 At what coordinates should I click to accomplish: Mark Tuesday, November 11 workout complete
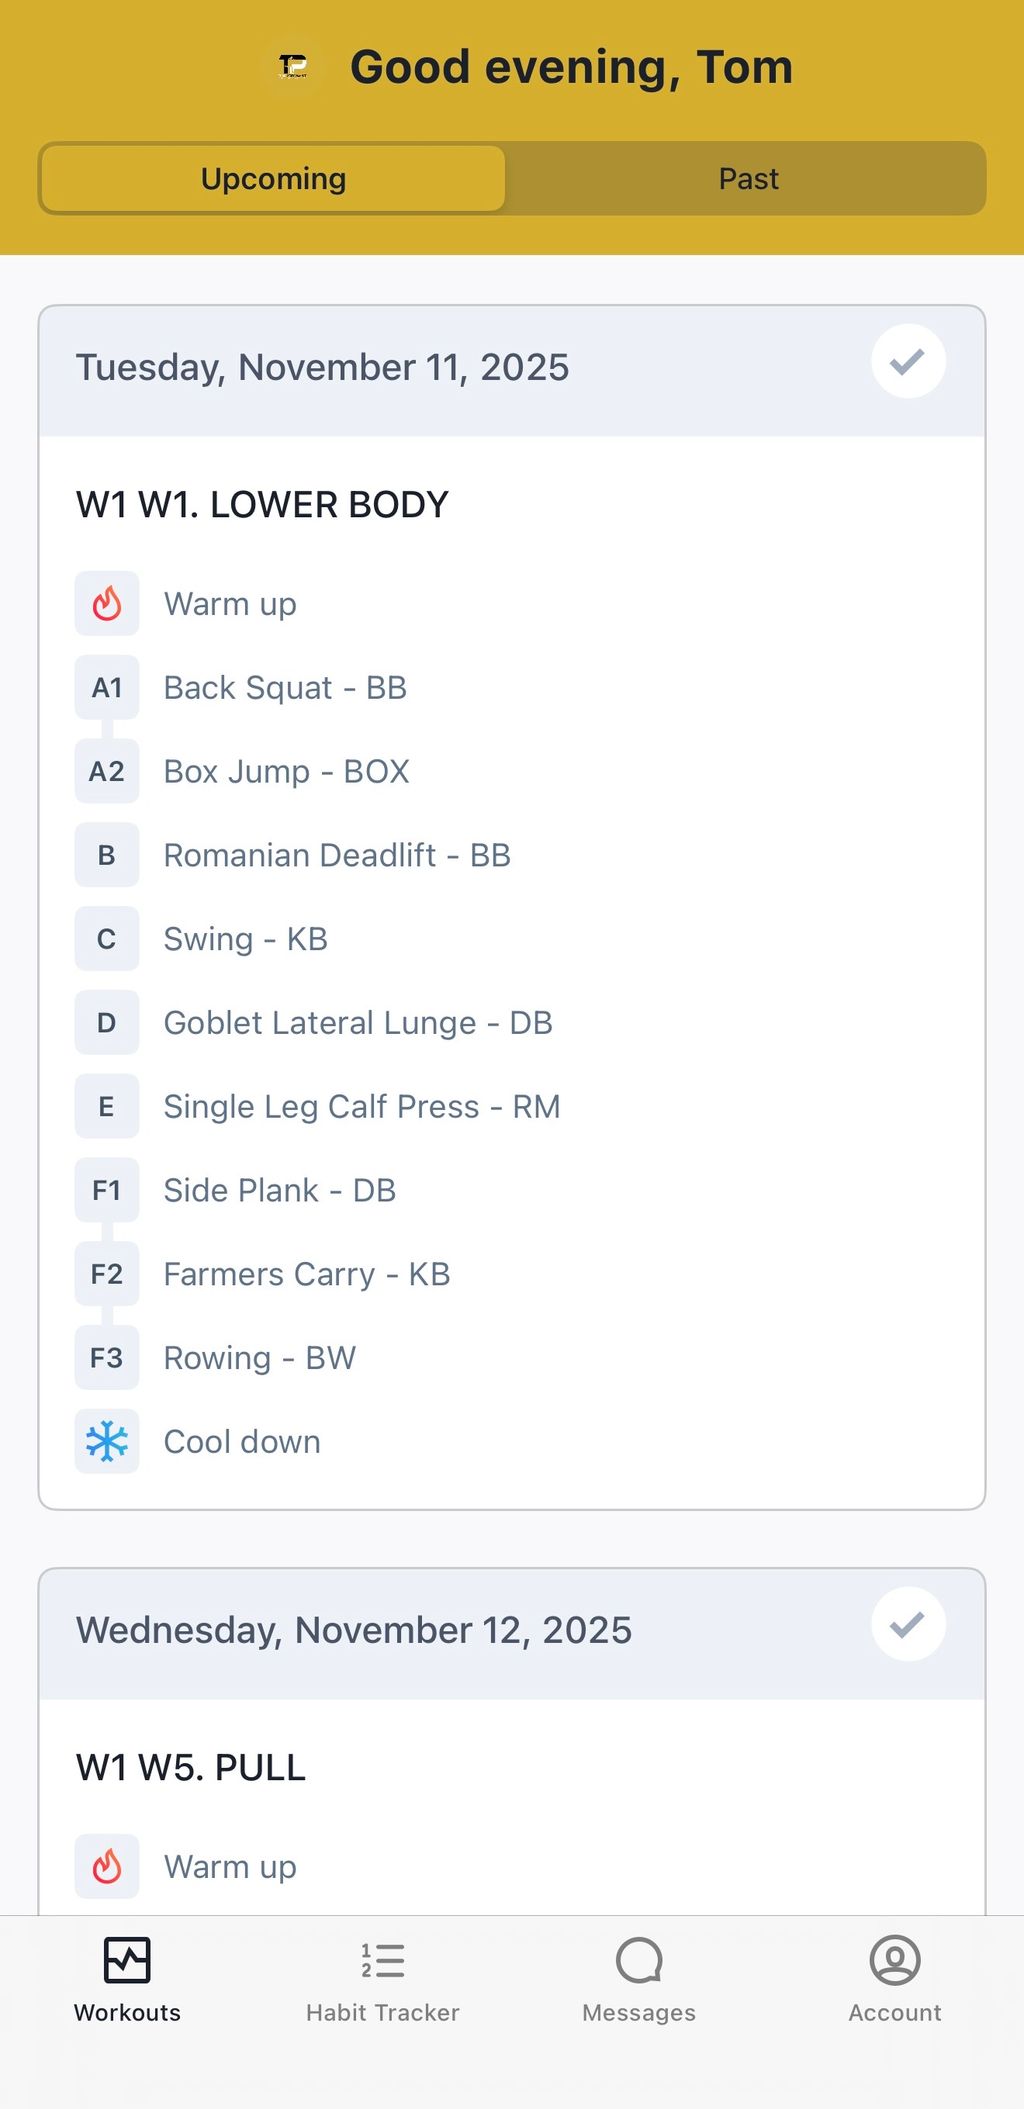pyautogui.click(x=908, y=362)
